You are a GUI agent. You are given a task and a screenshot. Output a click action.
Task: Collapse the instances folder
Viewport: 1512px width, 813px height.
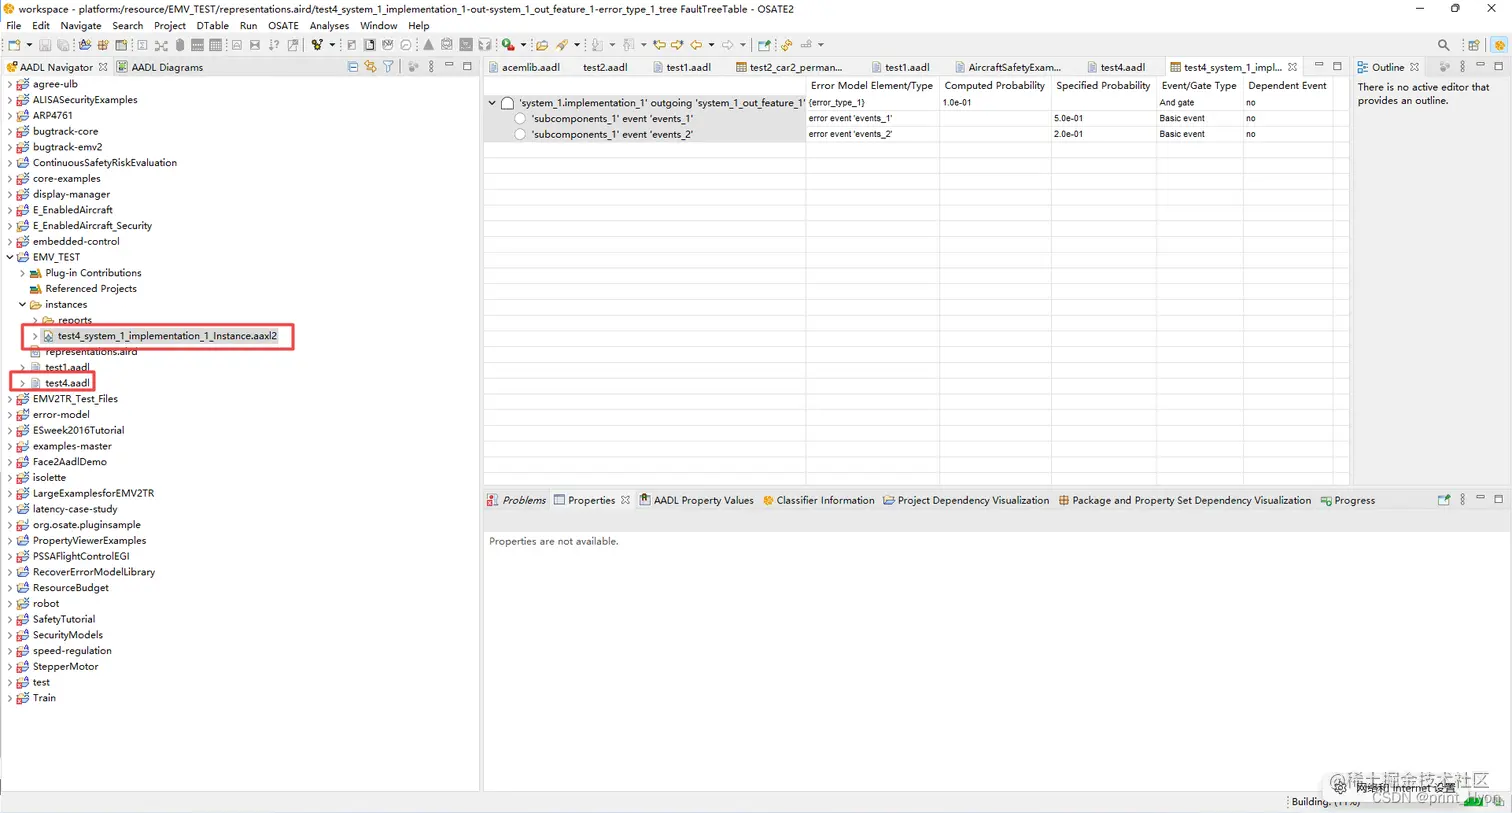click(22, 304)
